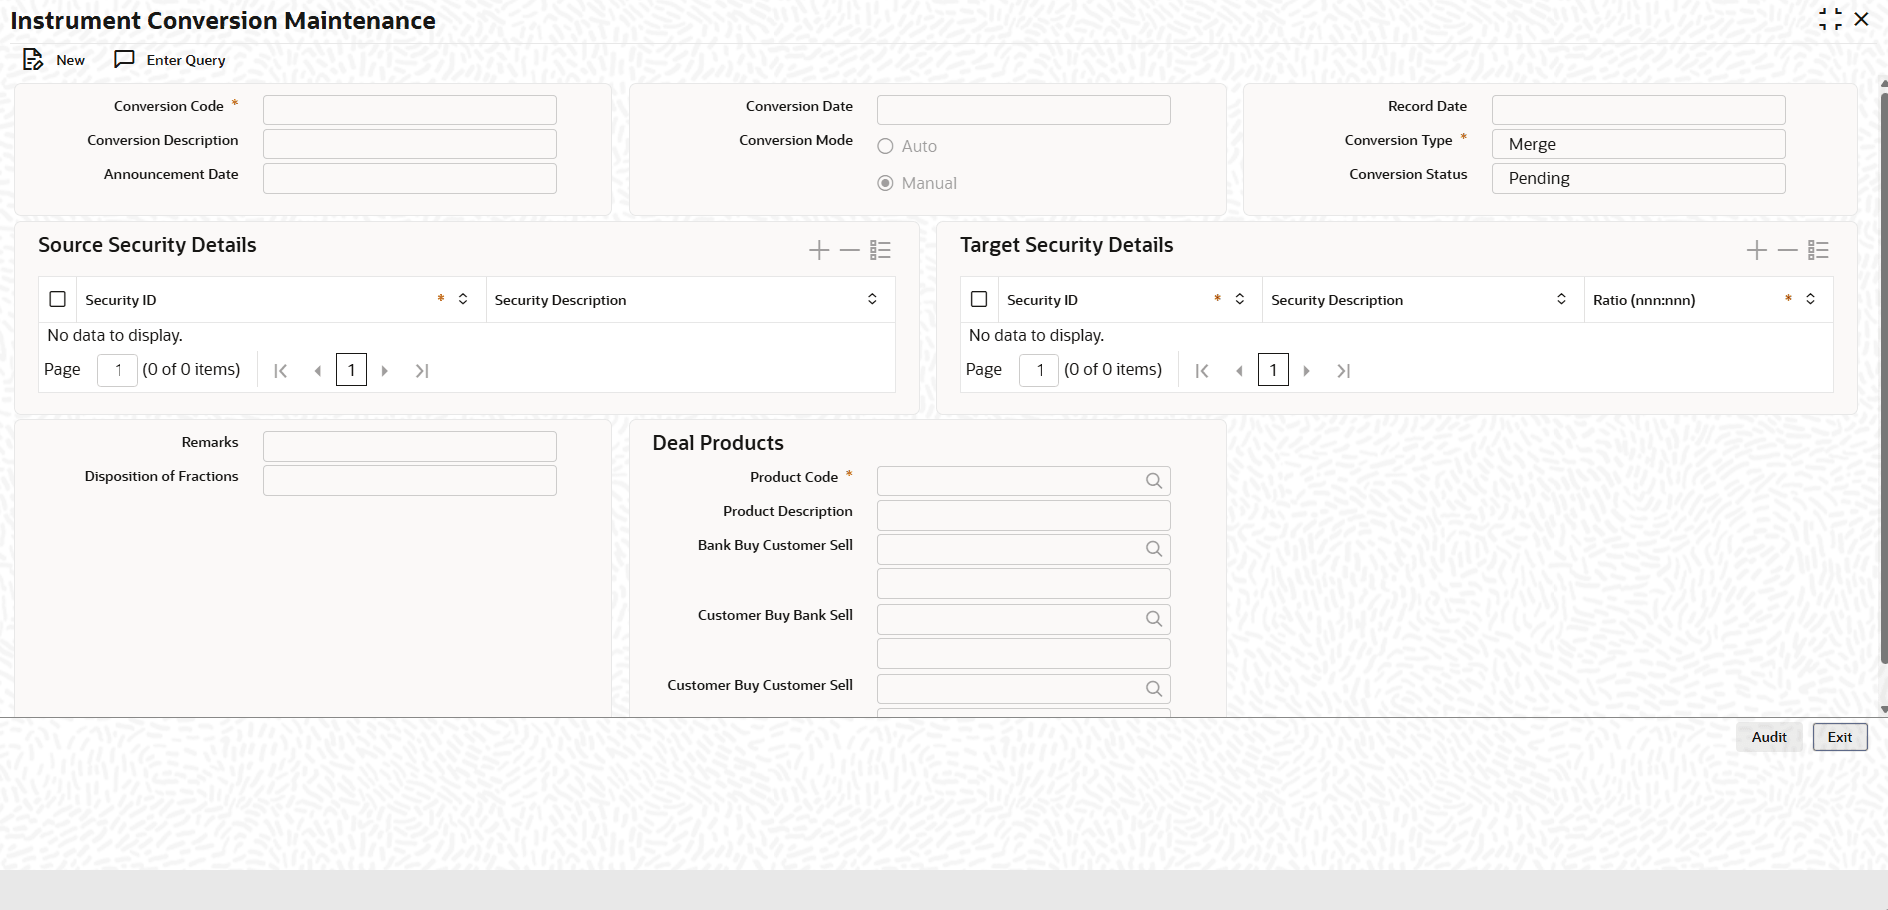Click the Enter Query toolbar label
The width and height of the screenshot is (1888, 910).
point(186,60)
